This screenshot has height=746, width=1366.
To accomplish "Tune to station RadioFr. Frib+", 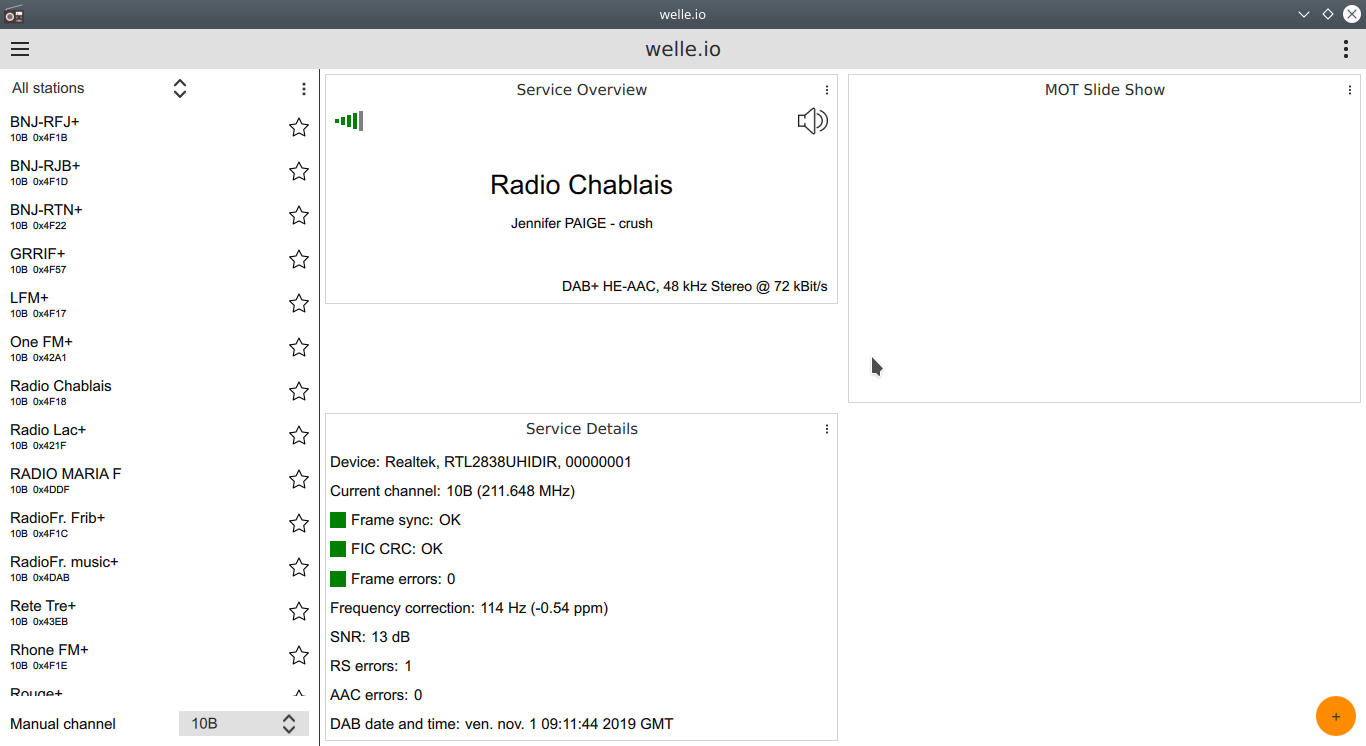I will (160, 523).
